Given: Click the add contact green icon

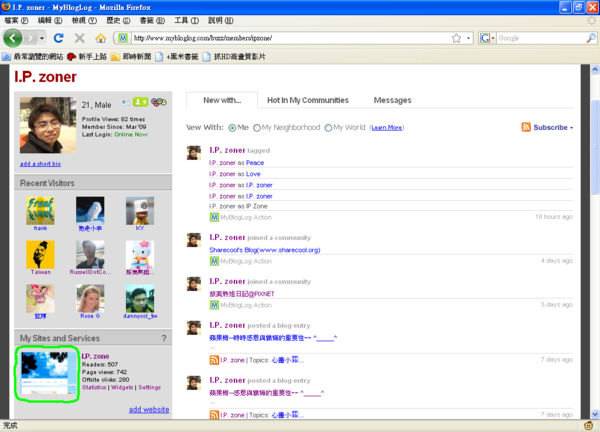Looking at the screenshot, I should pos(140,102).
